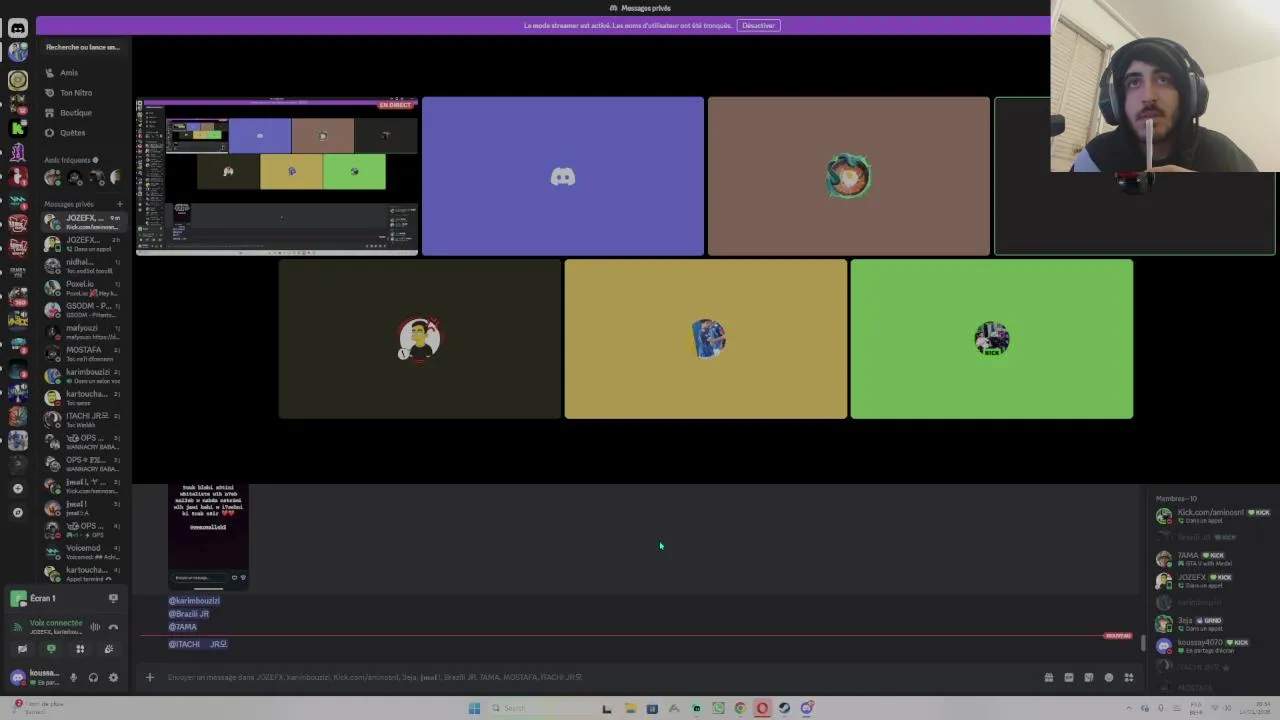The image size is (1280, 720).
Task: Open the ITACHI JR private conversation
Action: tap(82, 420)
